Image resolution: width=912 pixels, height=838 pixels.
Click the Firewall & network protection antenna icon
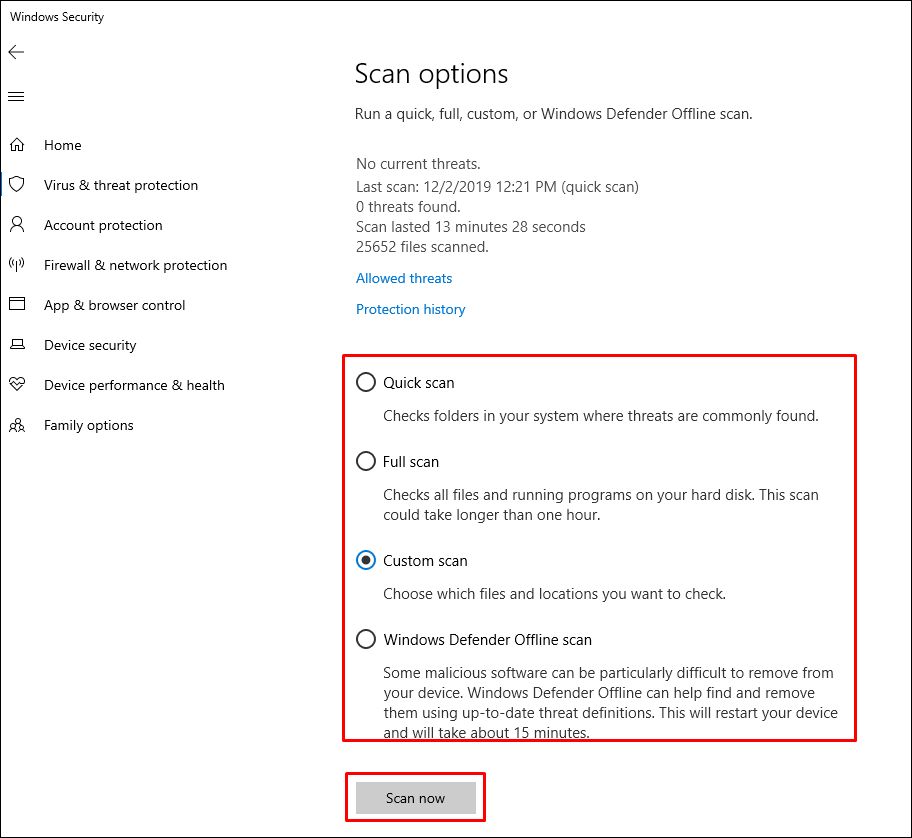[x=17, y=265]
